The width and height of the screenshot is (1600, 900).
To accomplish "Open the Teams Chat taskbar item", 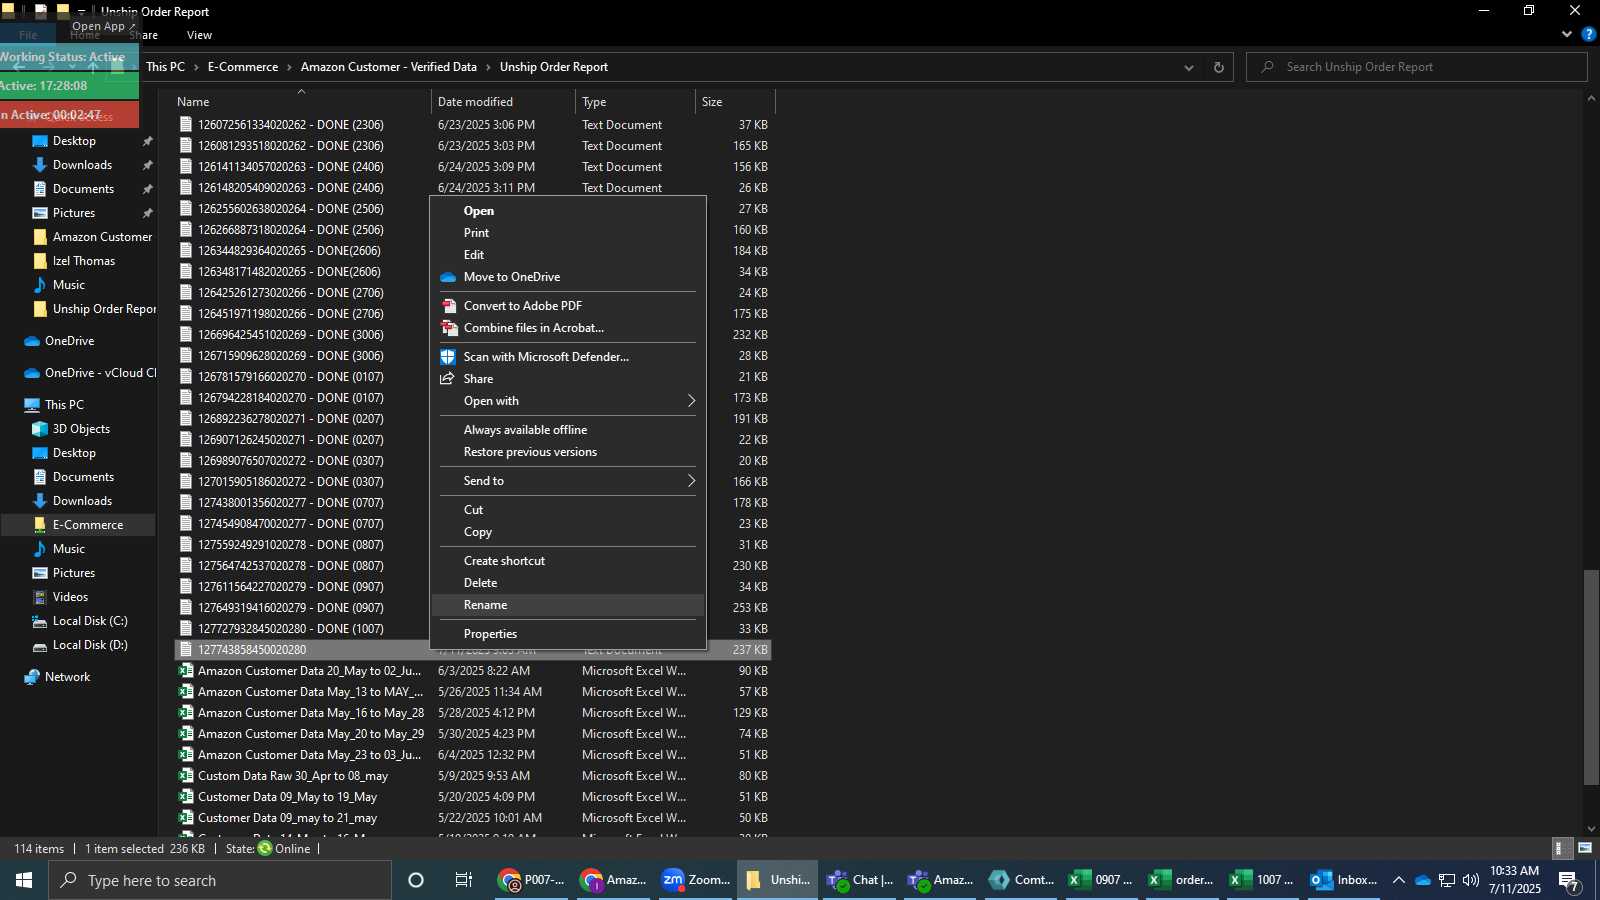I will click(860, 880).
